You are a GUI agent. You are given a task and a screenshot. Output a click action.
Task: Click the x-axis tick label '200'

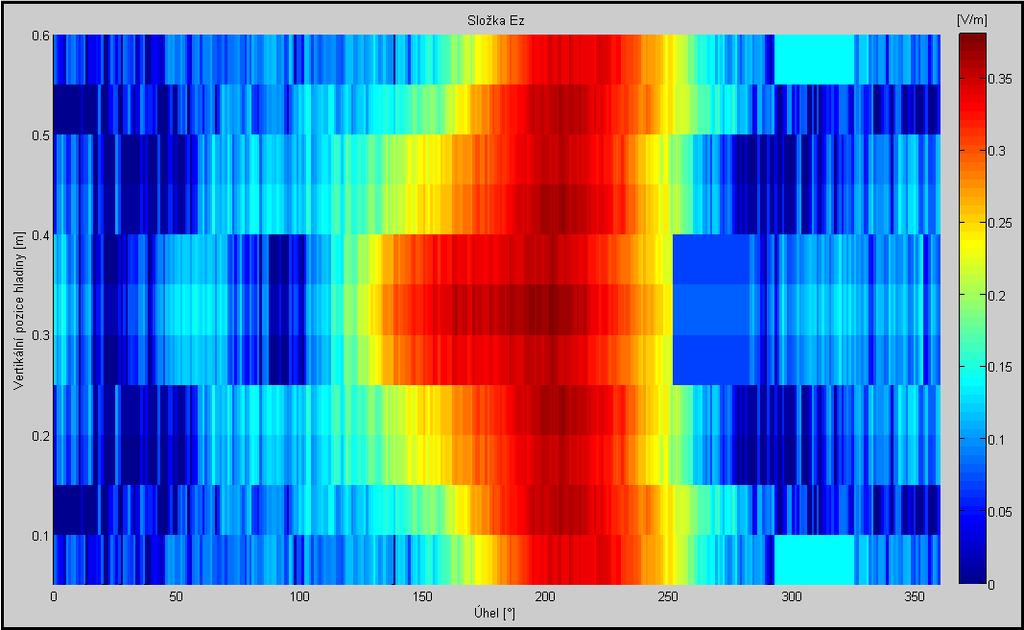click(545, 597)
